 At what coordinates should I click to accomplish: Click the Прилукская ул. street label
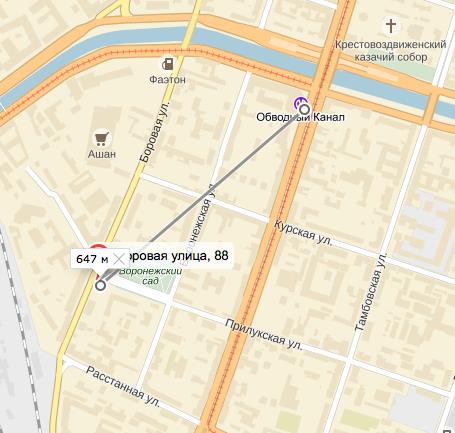(x=264, y=334)
